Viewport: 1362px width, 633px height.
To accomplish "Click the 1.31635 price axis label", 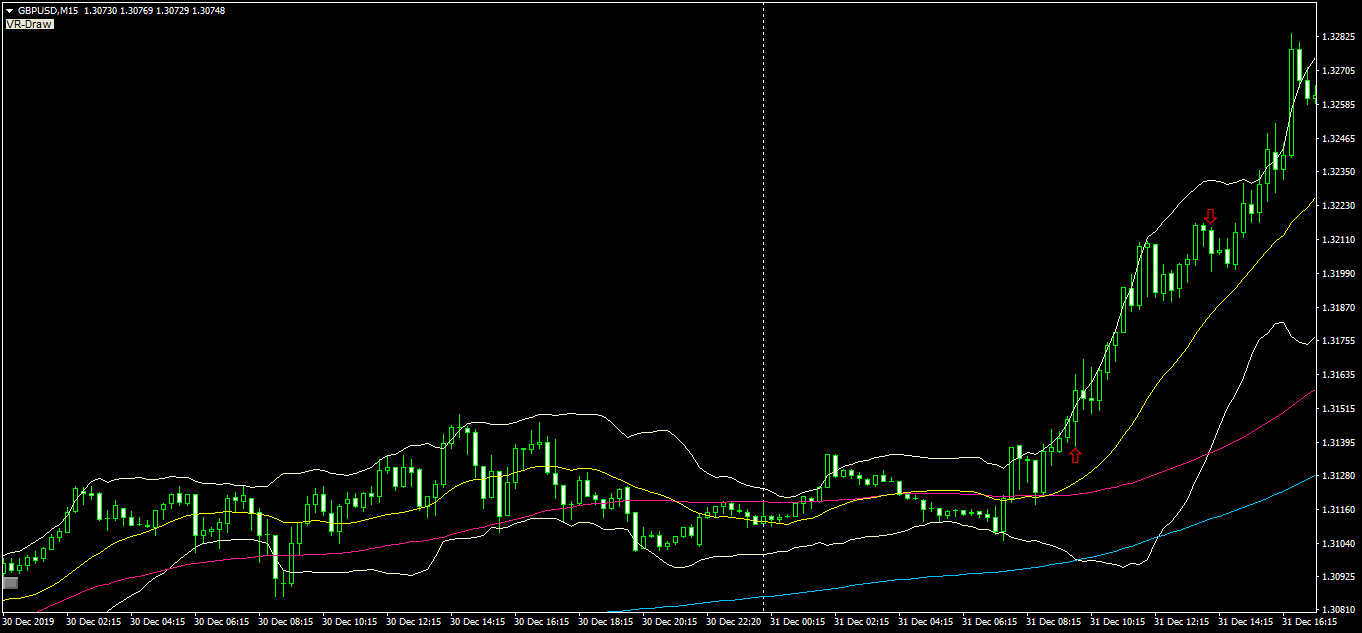I will point(1338,375).
